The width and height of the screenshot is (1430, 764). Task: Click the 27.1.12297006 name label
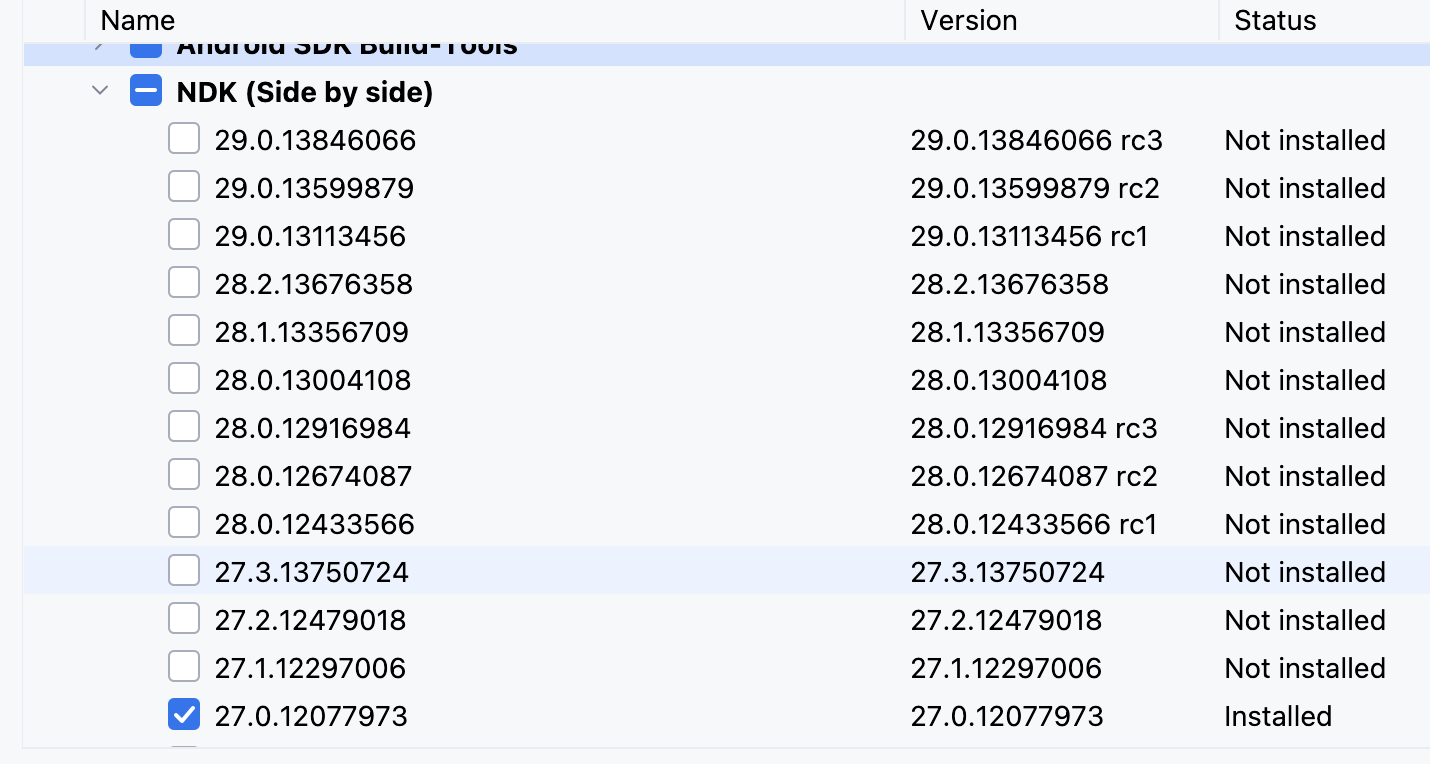coord(310,668)
